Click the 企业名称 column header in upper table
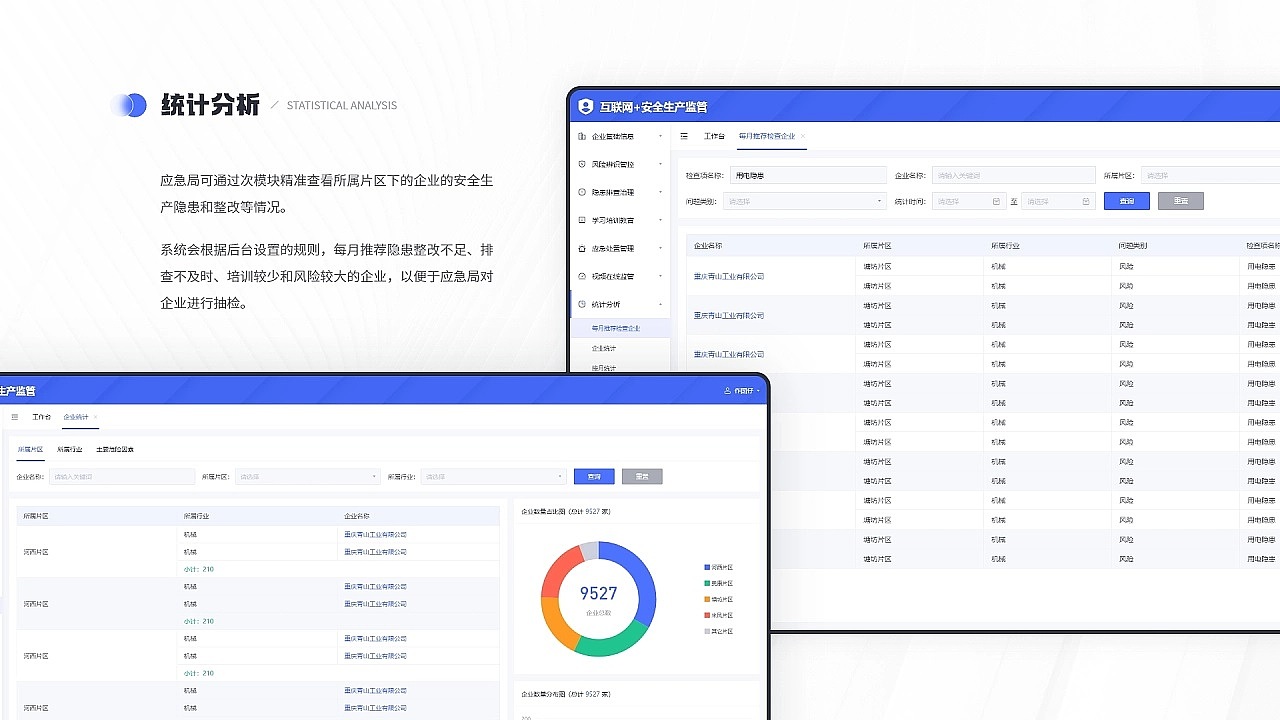Viewport: 1280px width, 720px height. [x=708, y=245]
